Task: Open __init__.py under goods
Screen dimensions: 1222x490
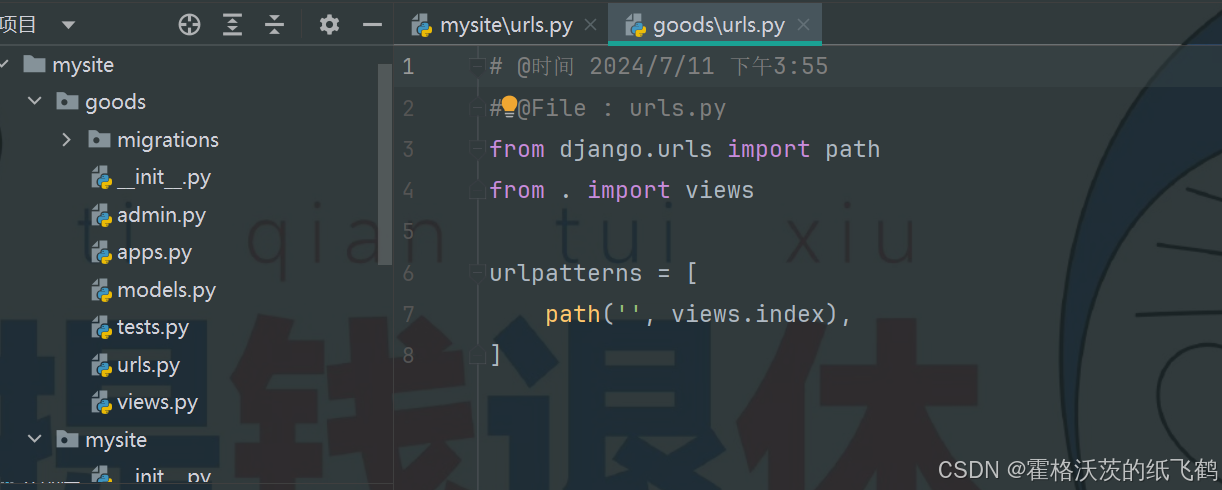Action: click(164, 177)
